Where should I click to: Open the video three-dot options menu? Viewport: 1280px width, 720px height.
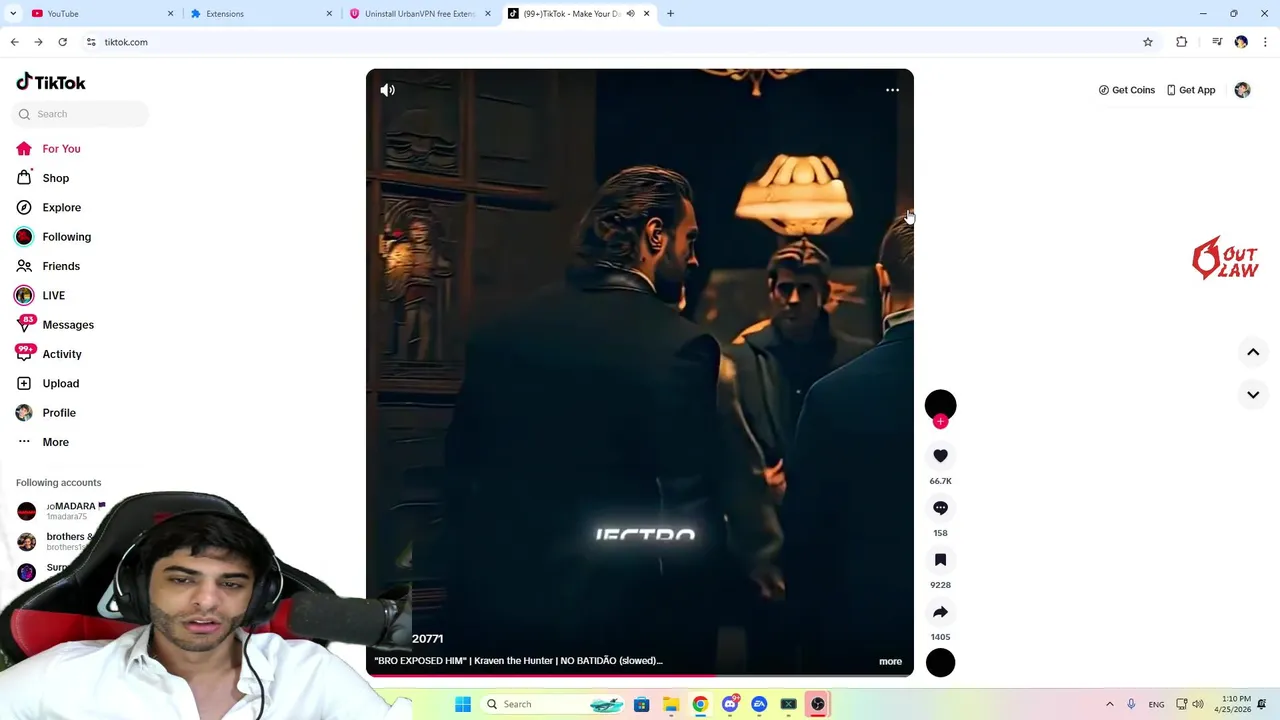[892, 90]
